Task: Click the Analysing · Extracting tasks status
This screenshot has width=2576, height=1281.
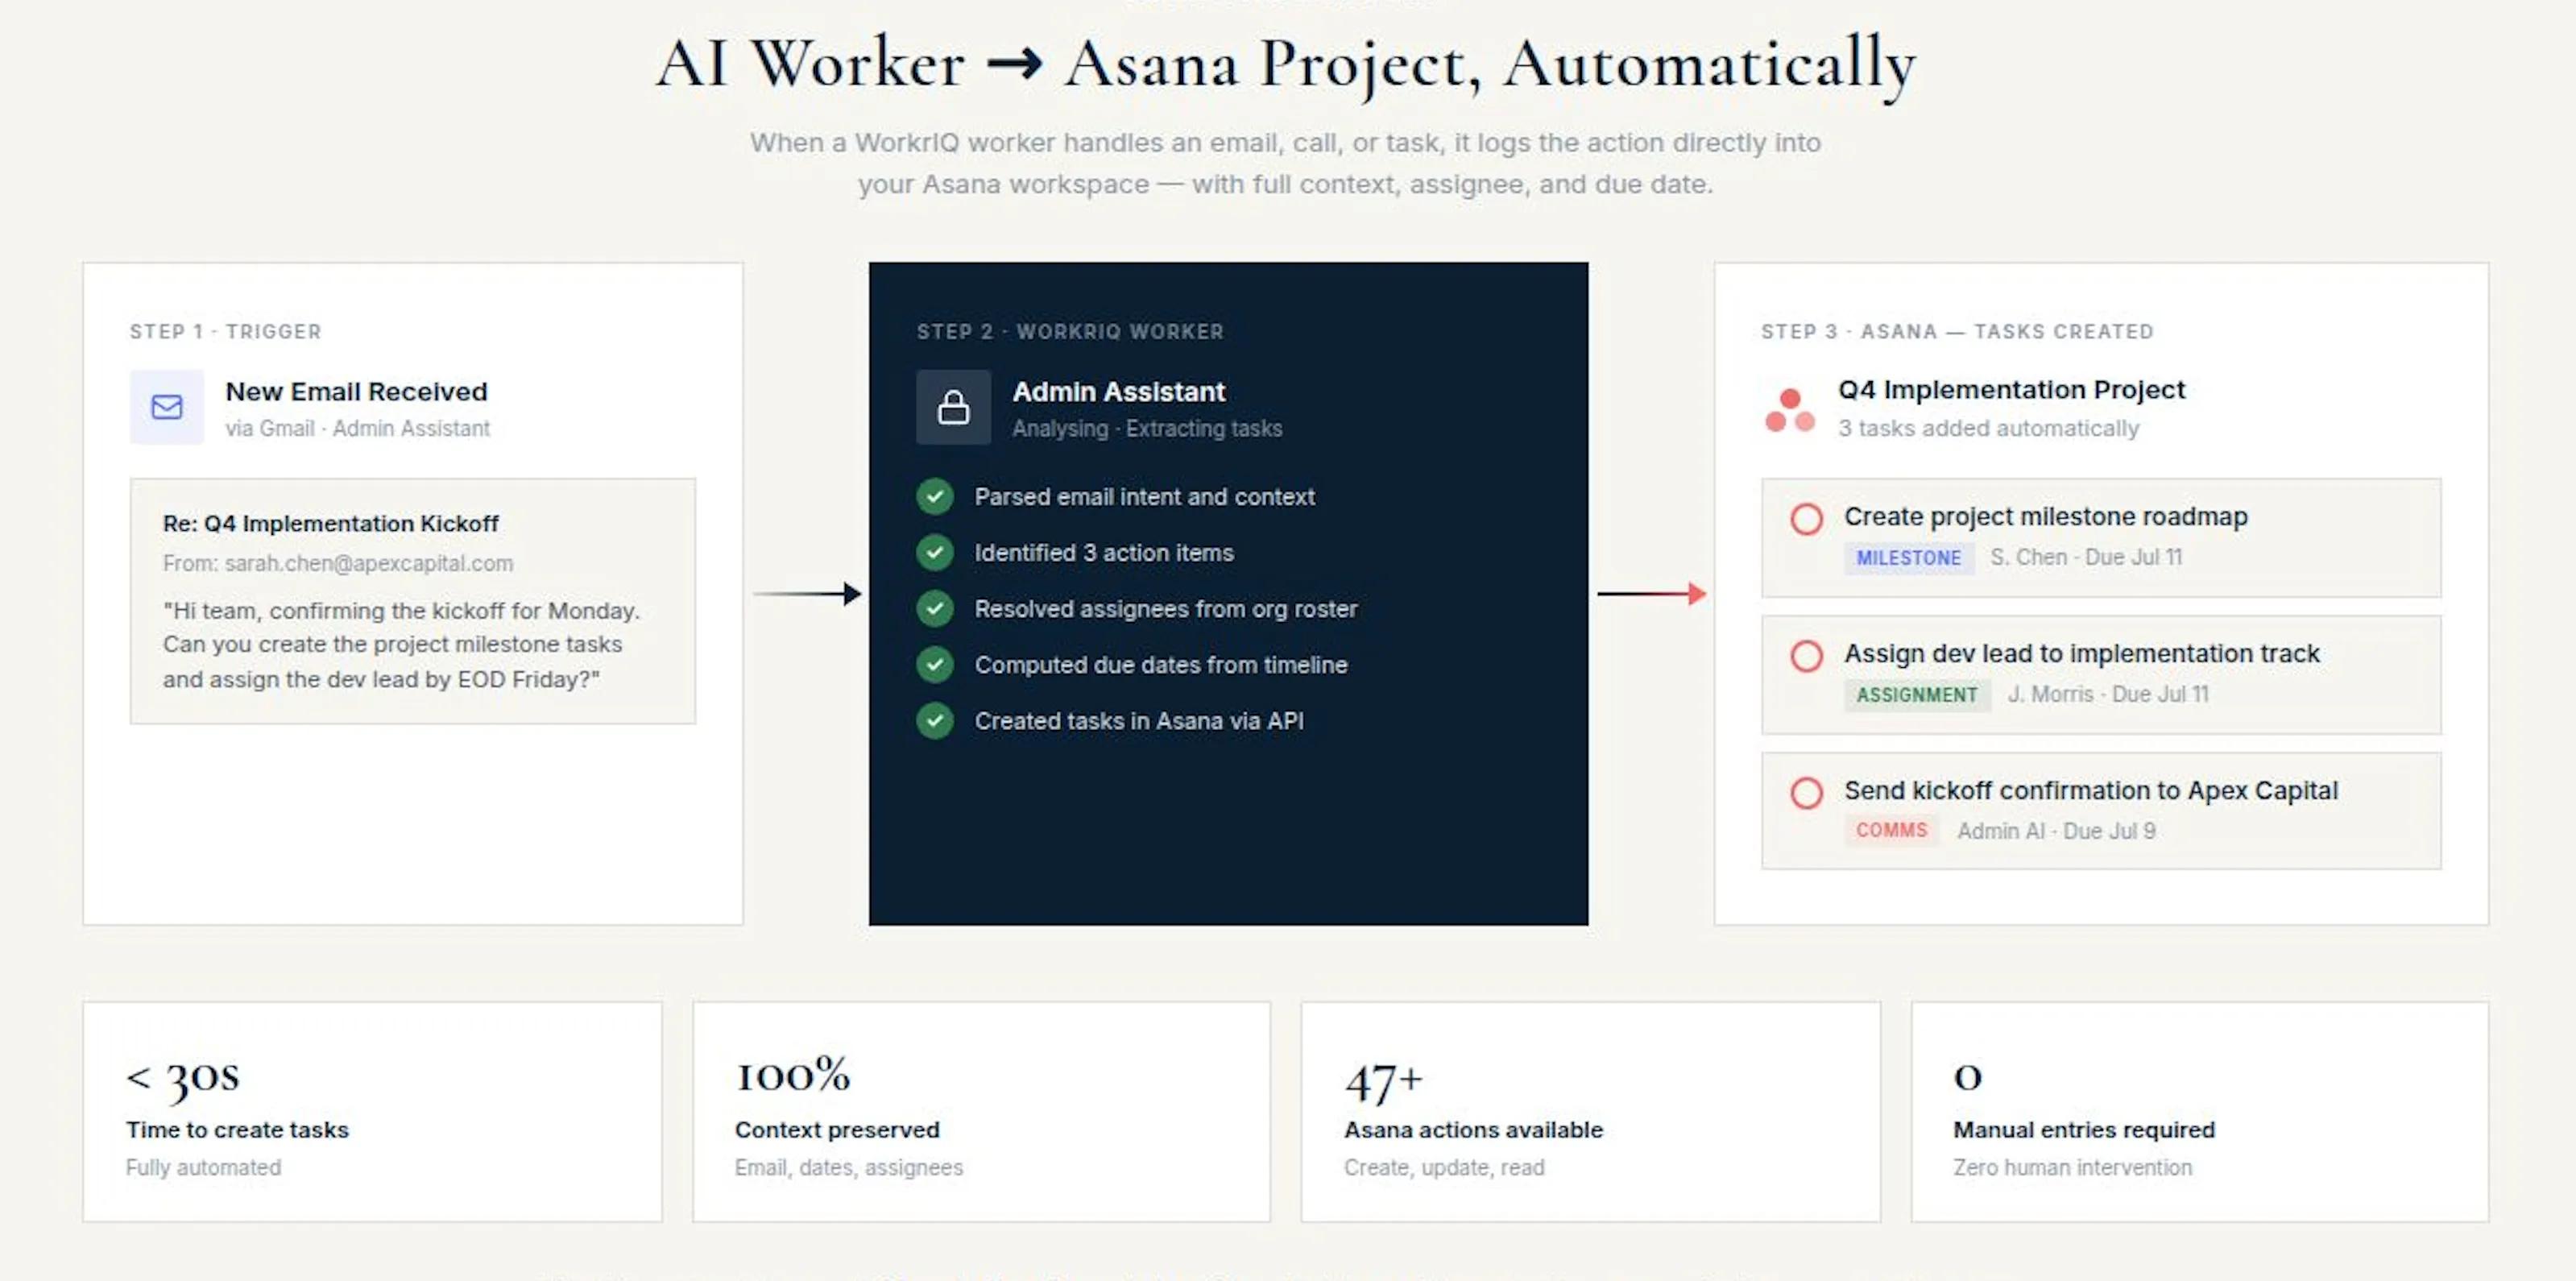Action: tap(1147, 429)
